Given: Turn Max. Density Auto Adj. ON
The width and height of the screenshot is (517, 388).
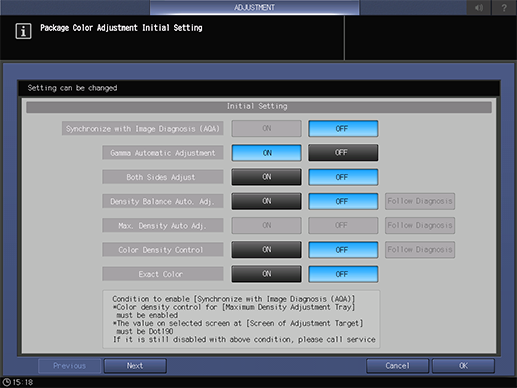Looking at the screenshot, I should (x=266, y=225).
